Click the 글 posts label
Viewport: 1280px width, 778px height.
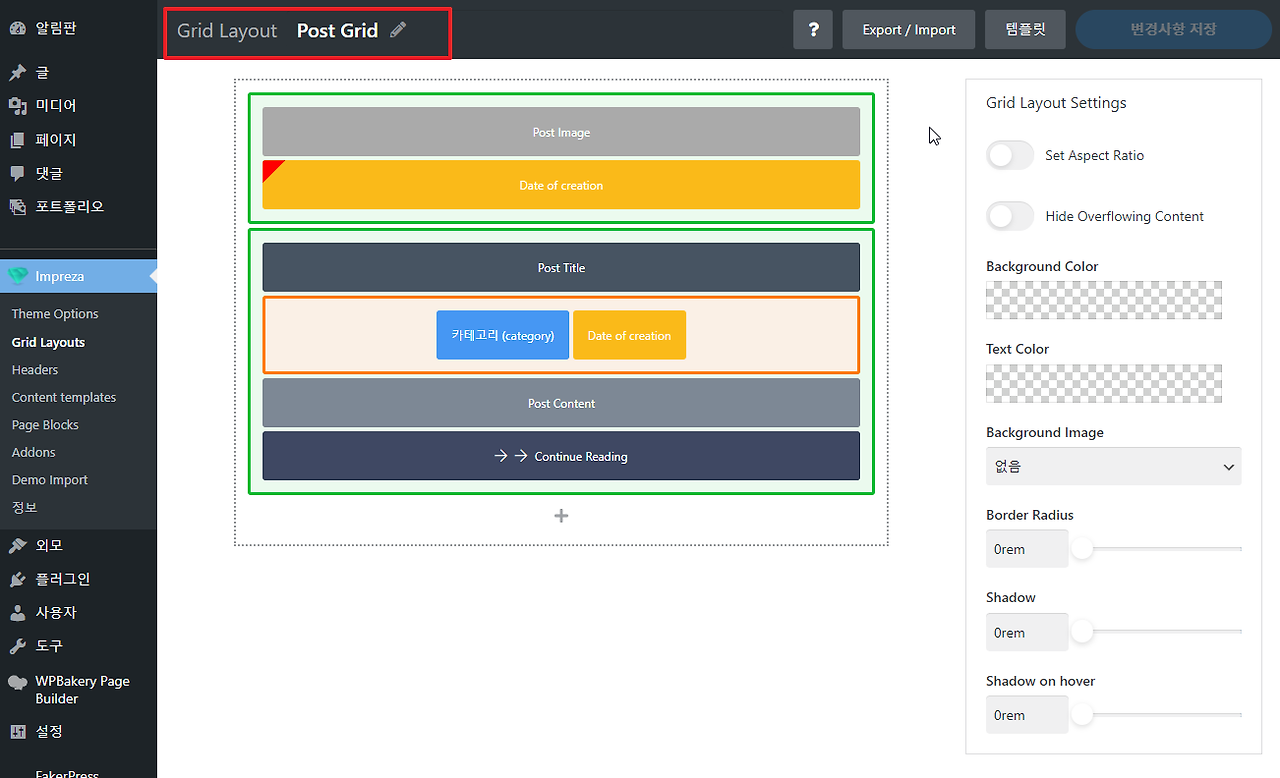click(x=42, y=73)
